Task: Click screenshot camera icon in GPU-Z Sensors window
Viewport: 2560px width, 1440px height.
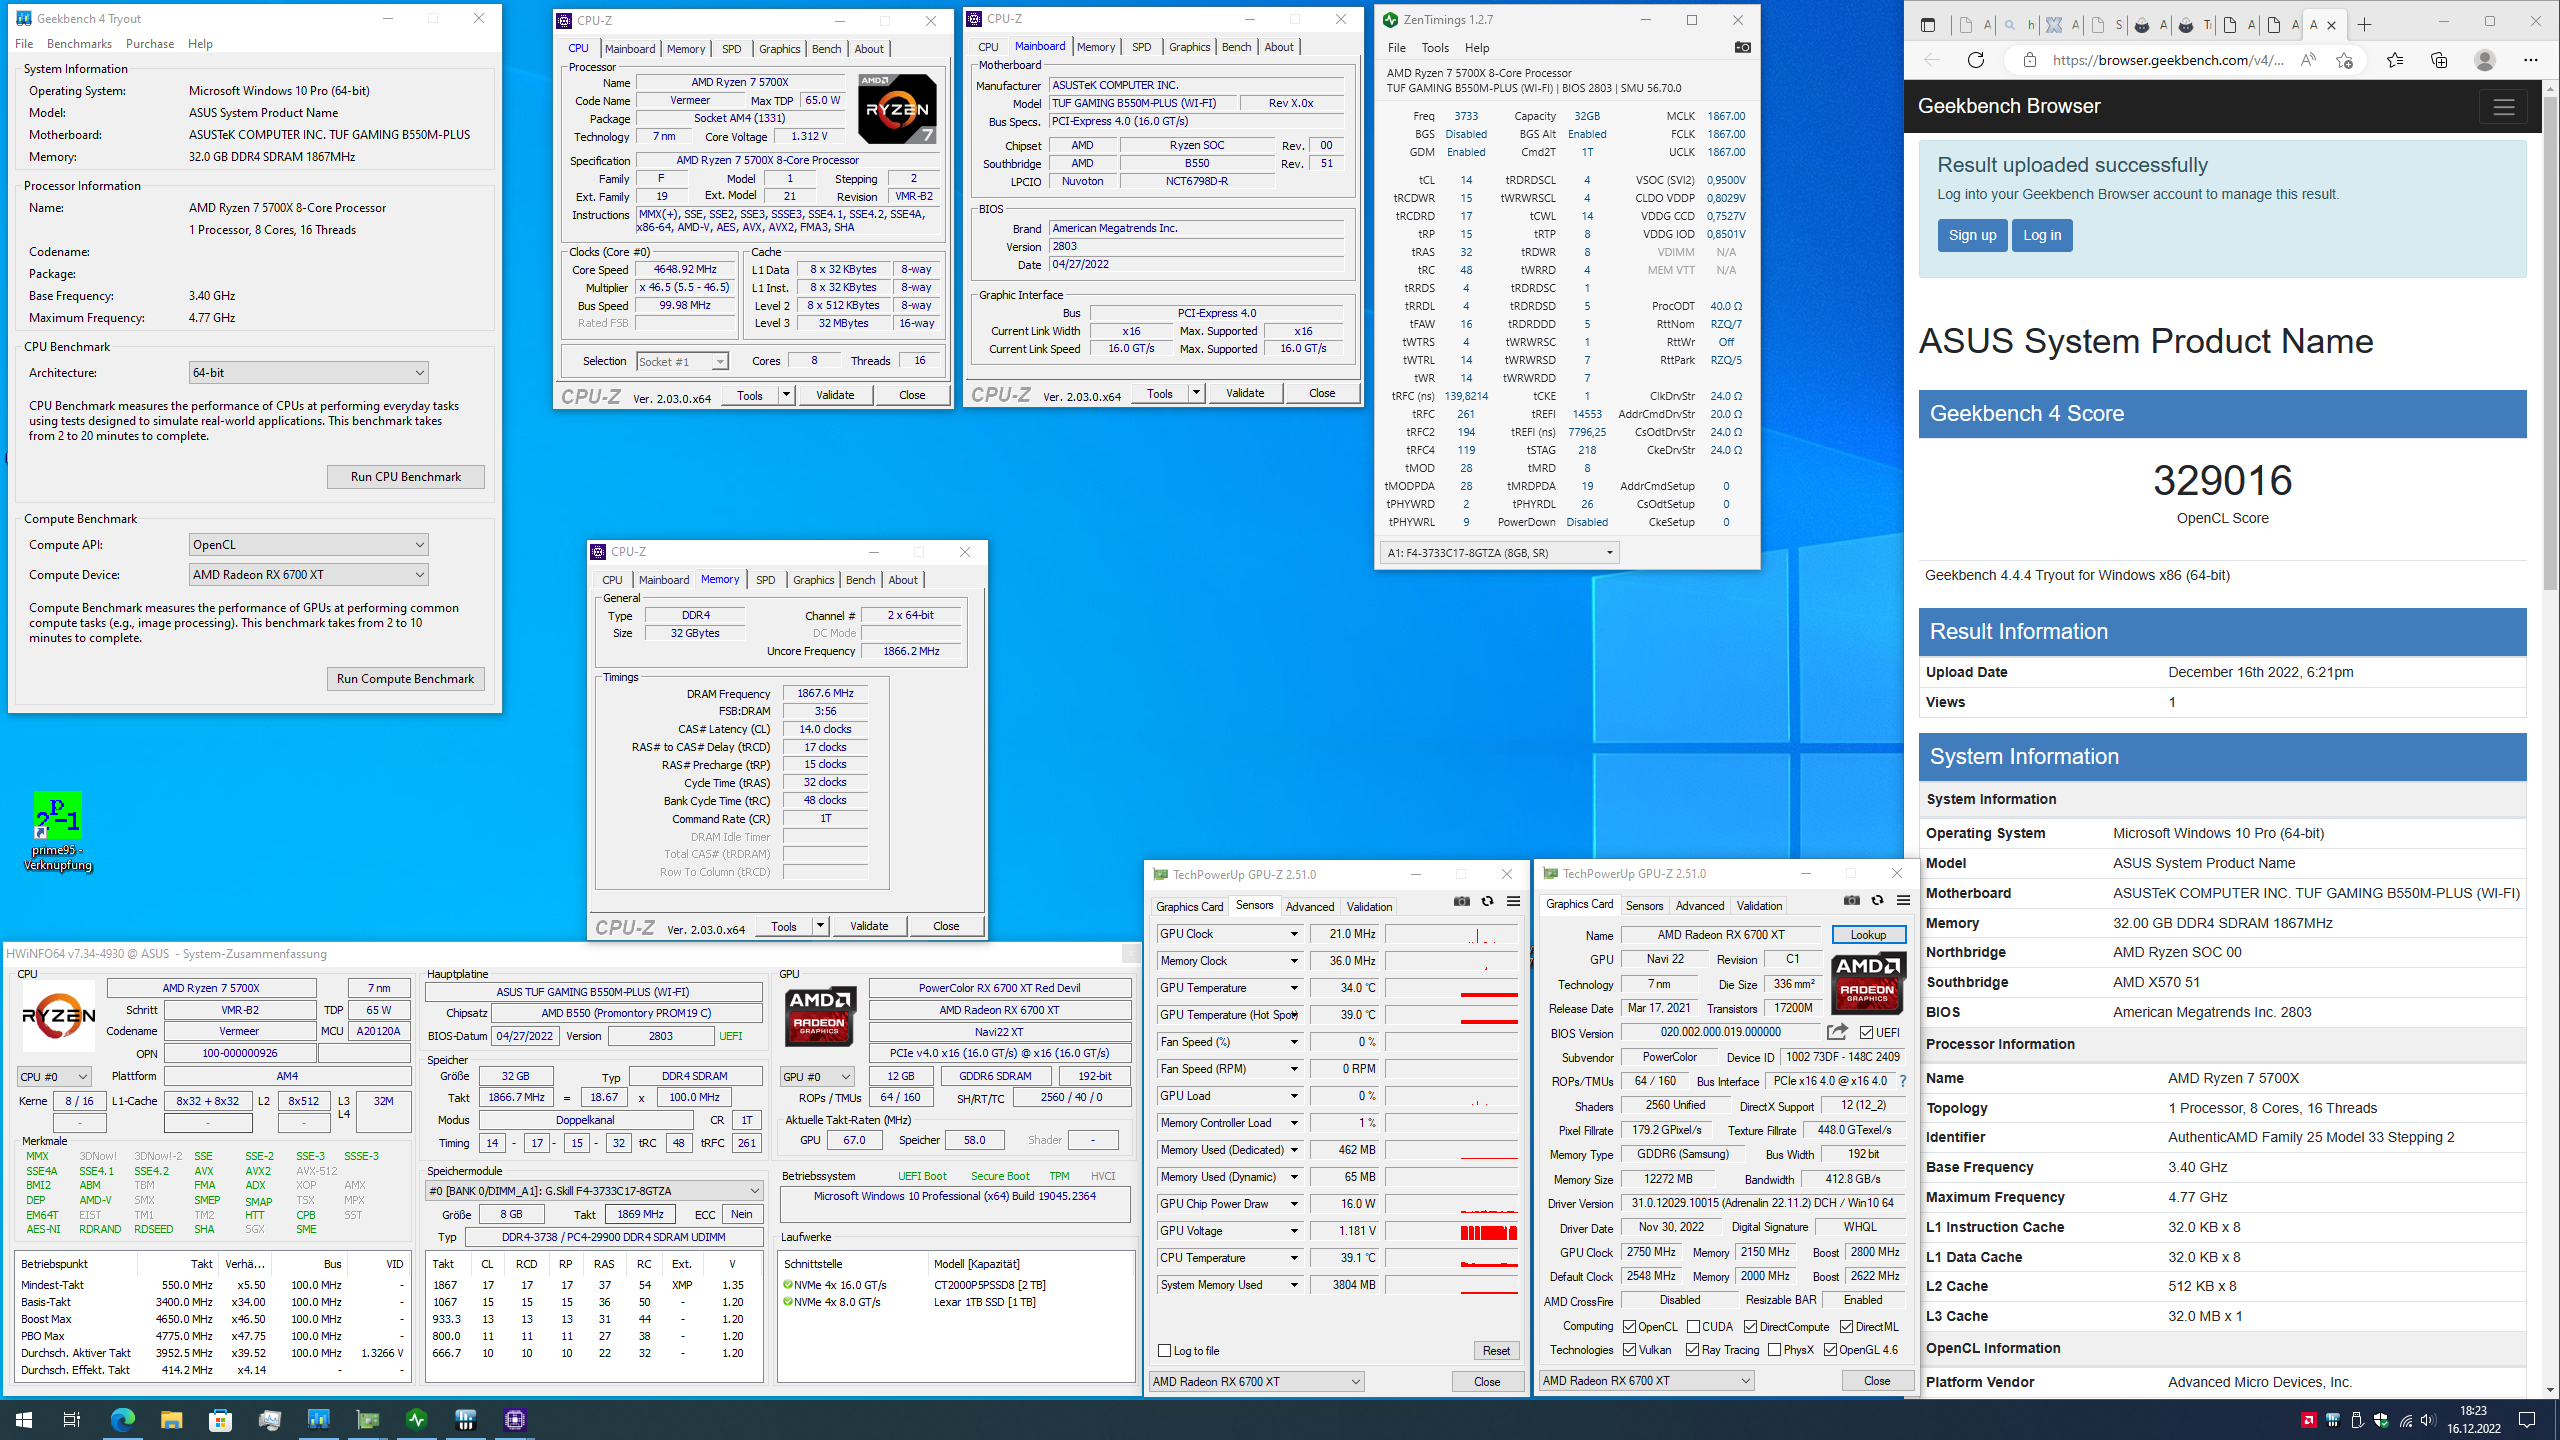Action: coord(1462,901)
